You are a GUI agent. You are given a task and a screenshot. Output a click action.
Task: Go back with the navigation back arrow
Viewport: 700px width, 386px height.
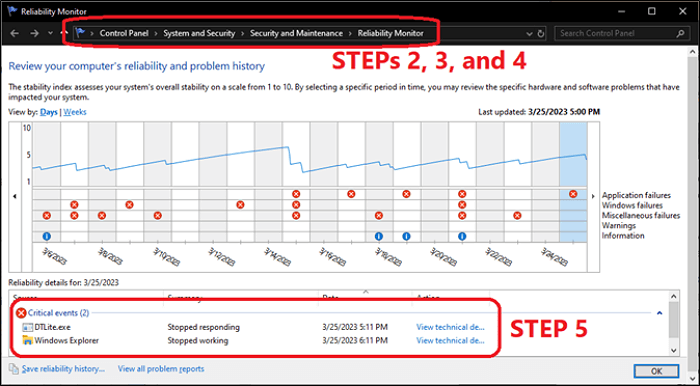coord(14,33)
